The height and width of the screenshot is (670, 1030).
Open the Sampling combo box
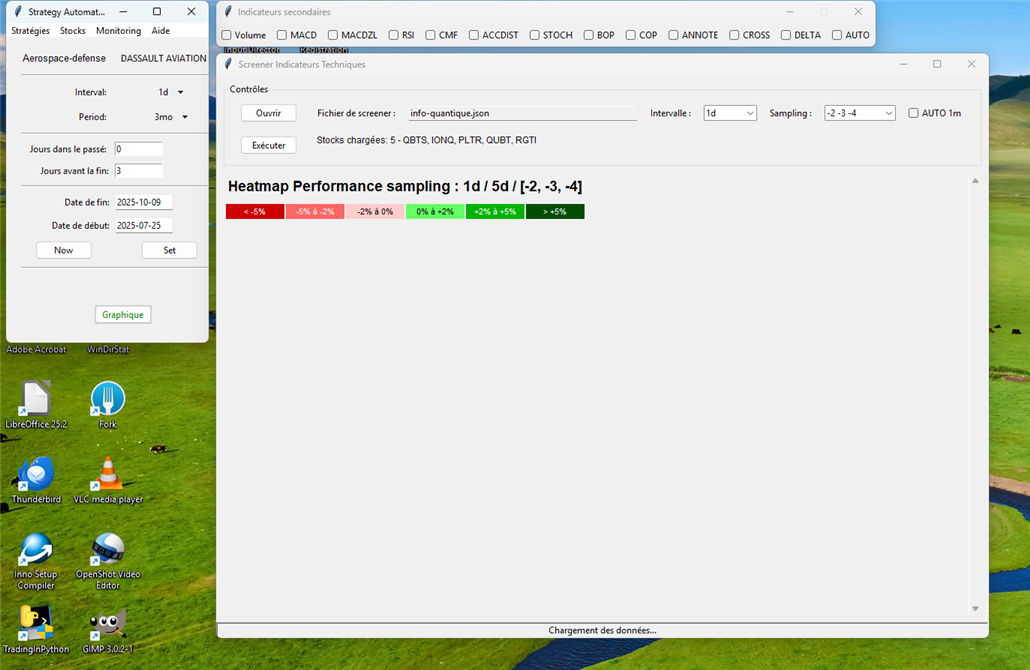coord(859,113)
